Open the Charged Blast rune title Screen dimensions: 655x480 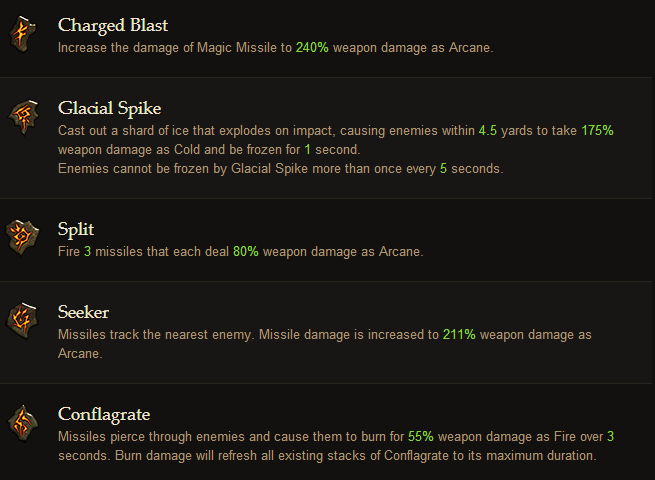coord(113,25)
